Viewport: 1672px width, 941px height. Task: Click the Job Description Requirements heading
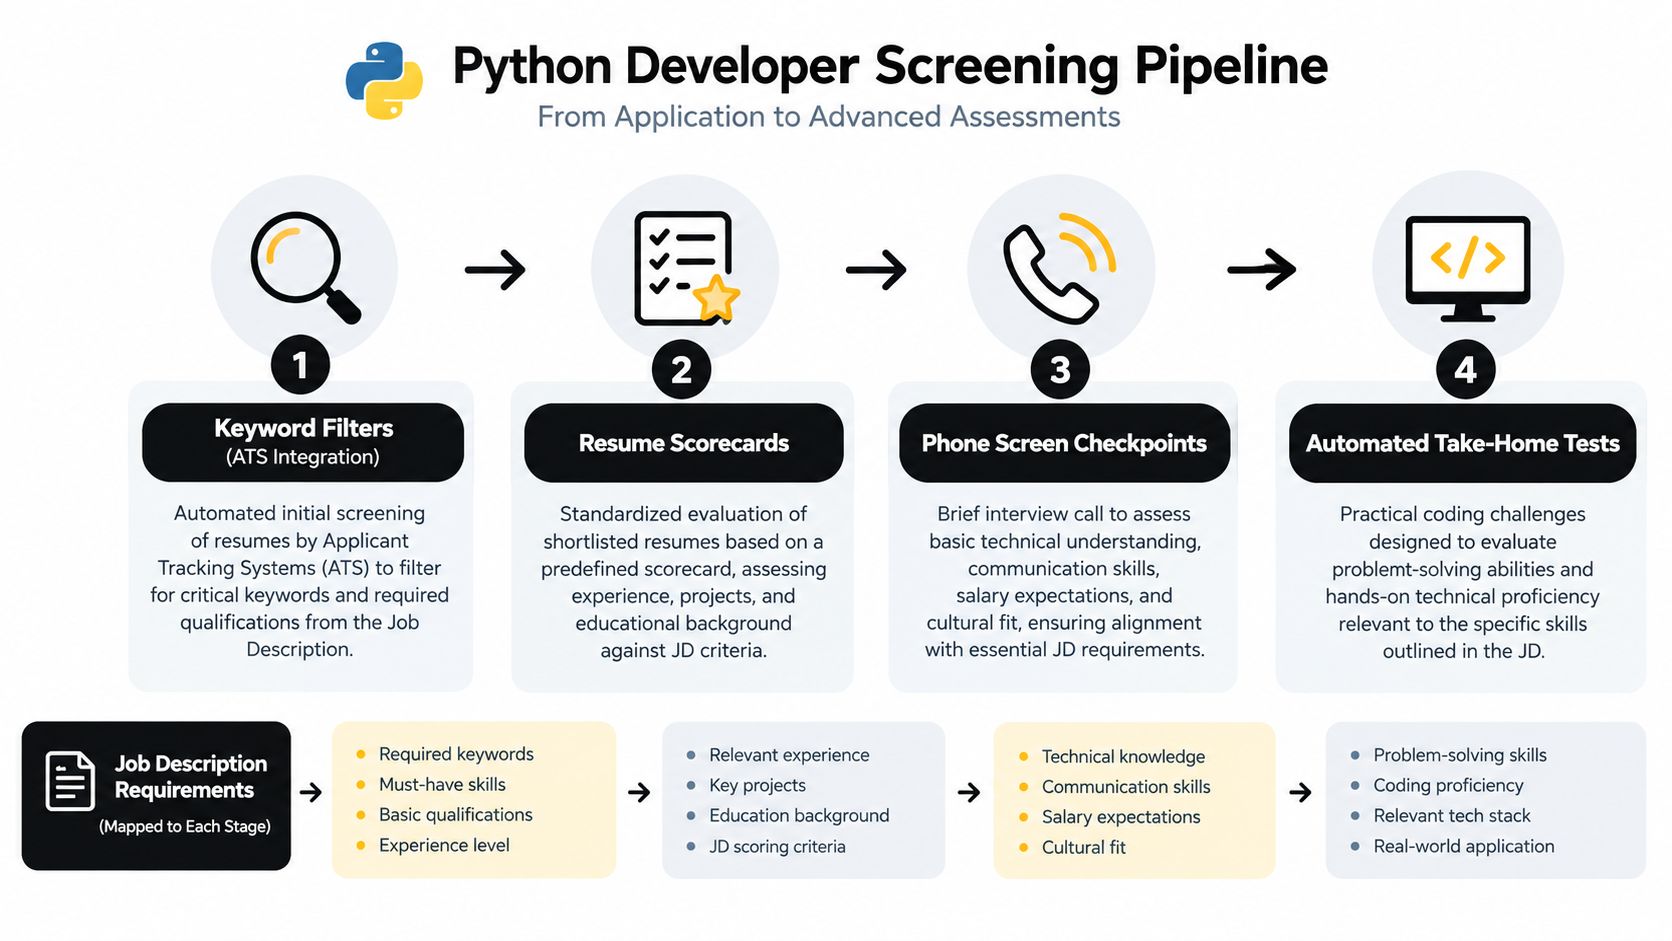[190, 777]
